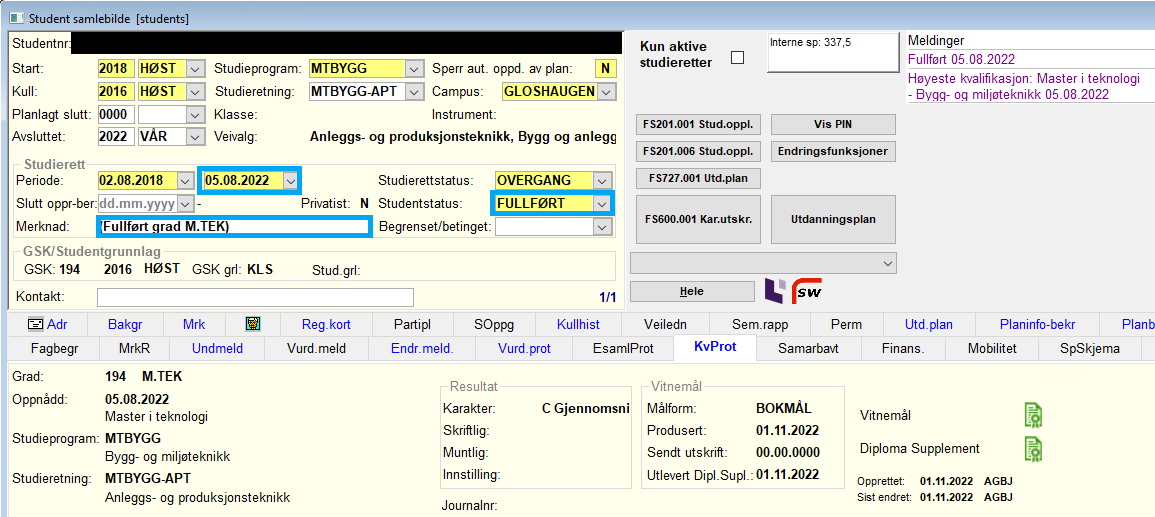The width and height of the screenshot is (1155, 517).
Task: Click the FS600.001 Kar.utskr. button
Action: [698, 219]
